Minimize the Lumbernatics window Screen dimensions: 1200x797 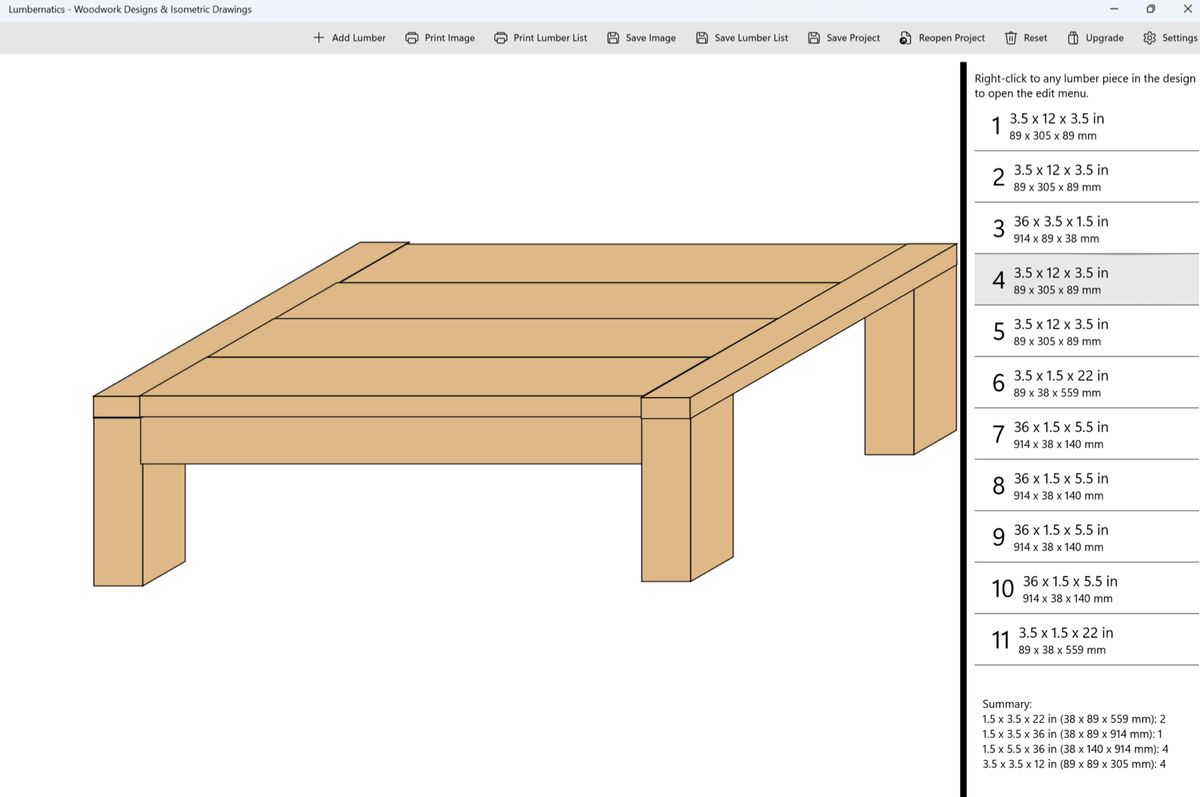pos(1114,9)
